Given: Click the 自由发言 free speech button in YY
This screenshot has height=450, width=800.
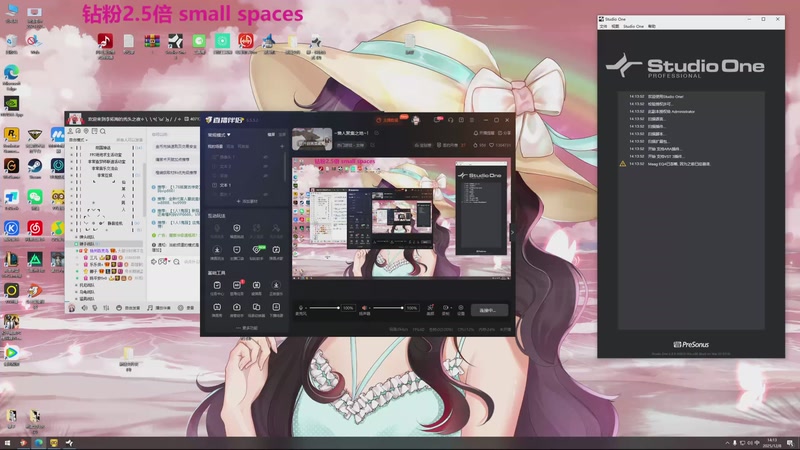Looking at the screenshot, I should click(129, 308).
